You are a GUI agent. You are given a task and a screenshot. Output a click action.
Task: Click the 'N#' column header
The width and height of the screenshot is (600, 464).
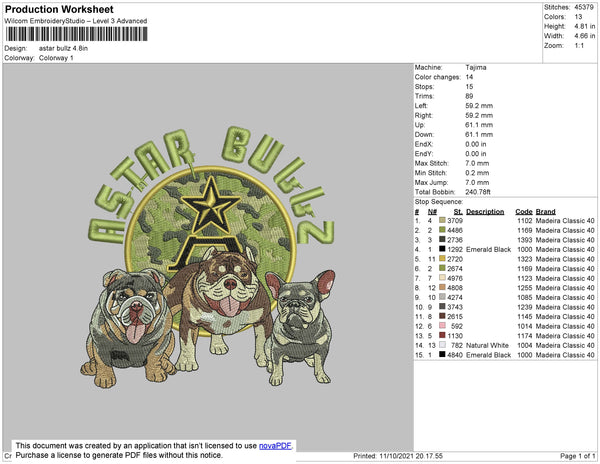pyautogui.click(x=432, y=212)
